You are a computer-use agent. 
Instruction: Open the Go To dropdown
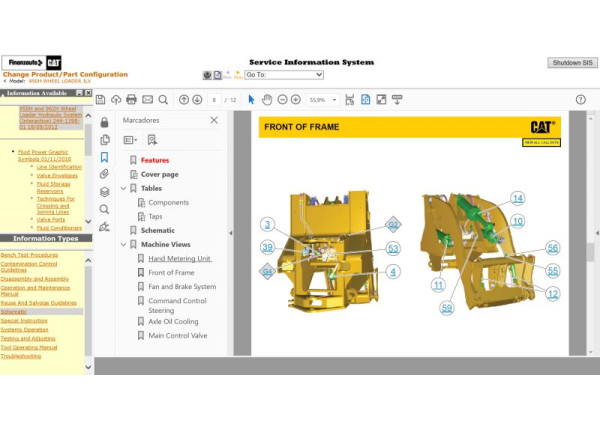(284, 74)
